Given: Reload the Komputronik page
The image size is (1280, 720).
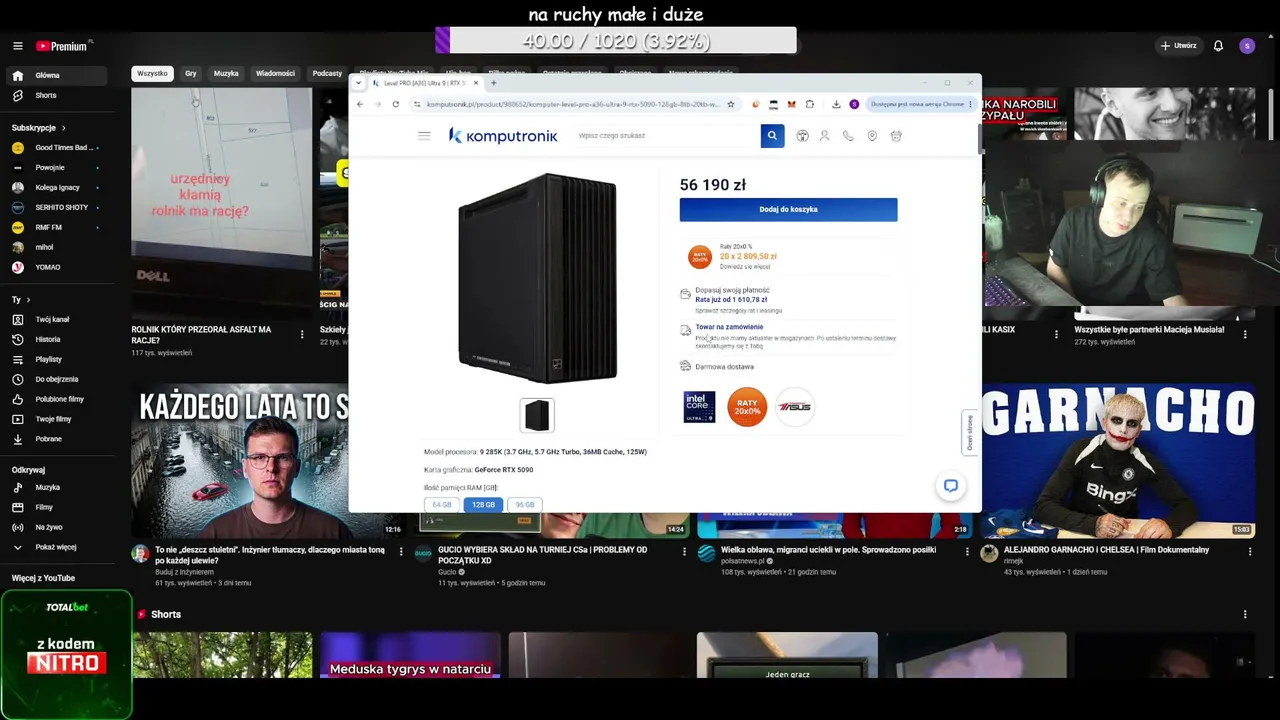Looking at the screenshot, I should (x=396, y=104).
